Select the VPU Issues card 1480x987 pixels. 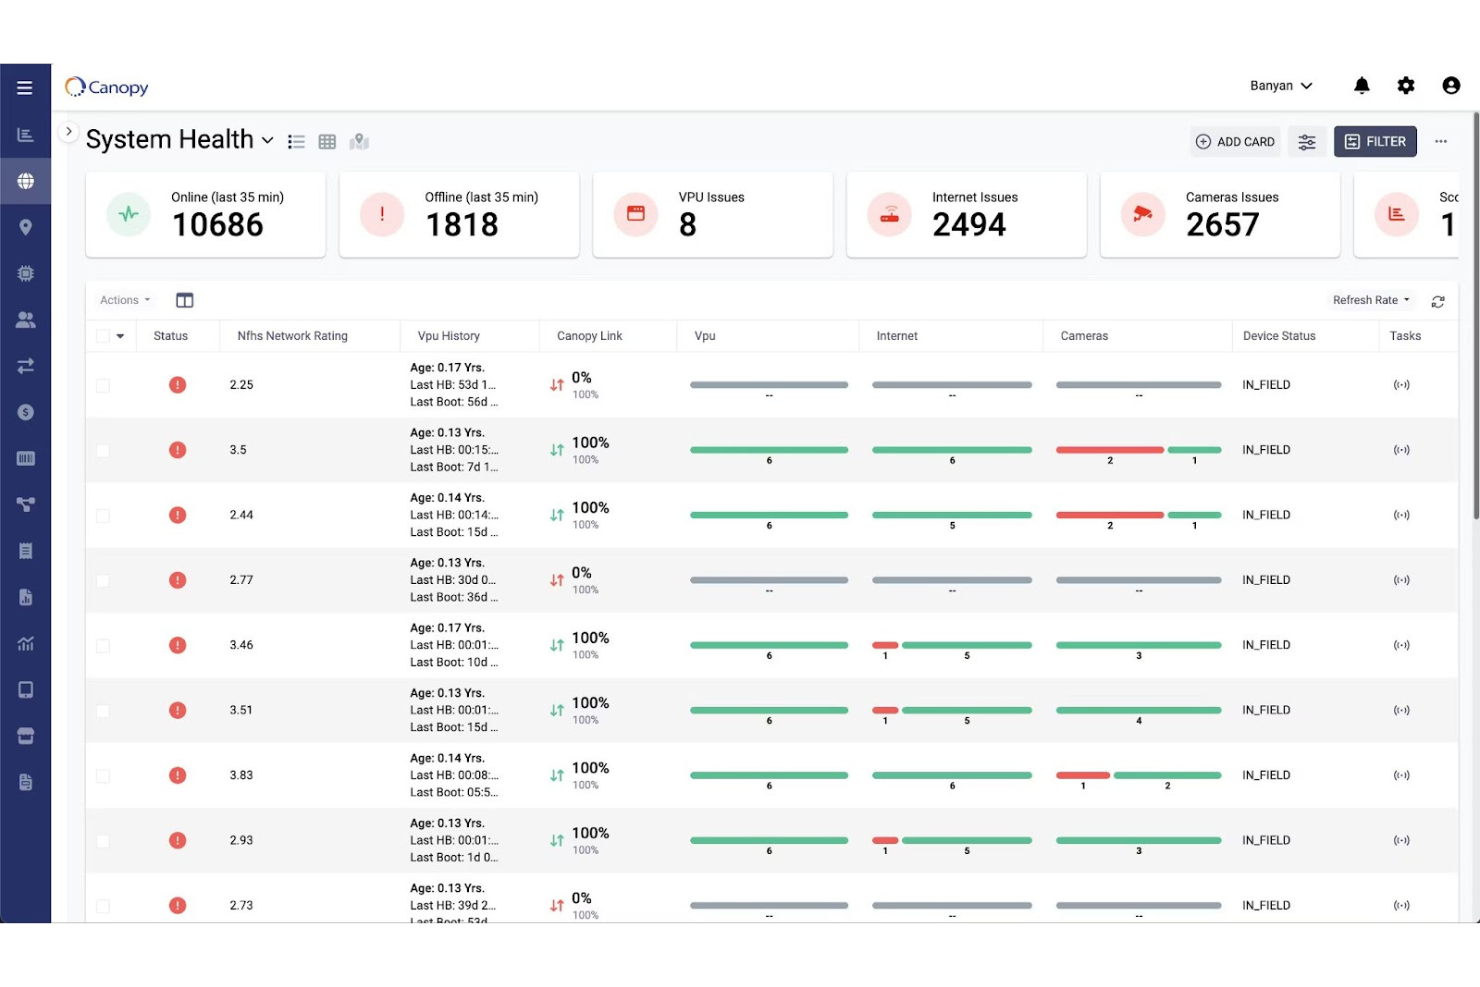click(x=713, y=215)
